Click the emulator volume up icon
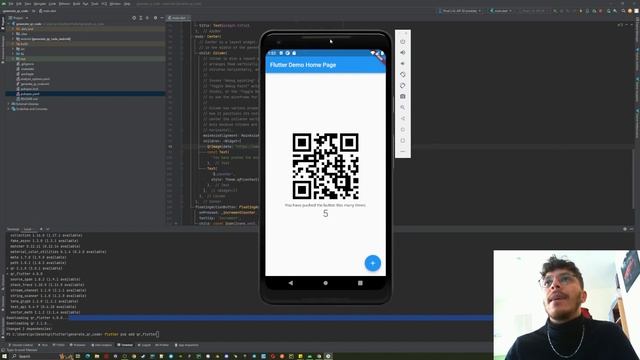Viewport: 640px width, 360px height. coord(403,53)
